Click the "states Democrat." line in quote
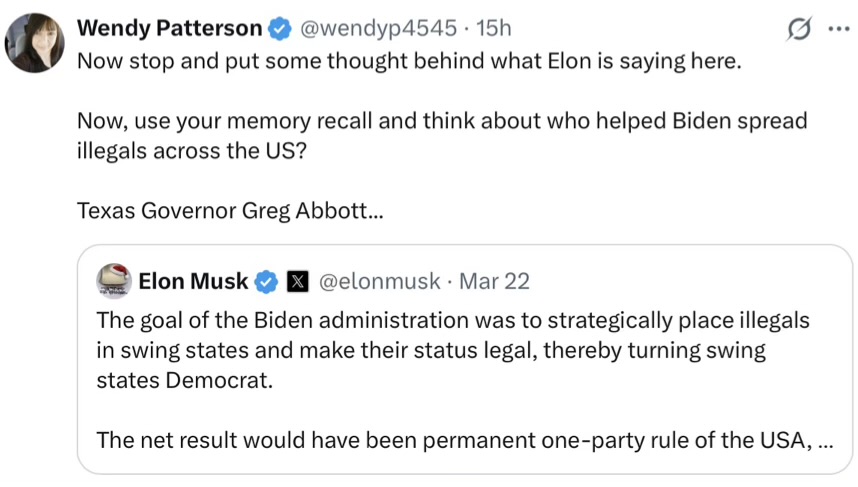This screenshot has height=487, width=858. tap(184, 381)
